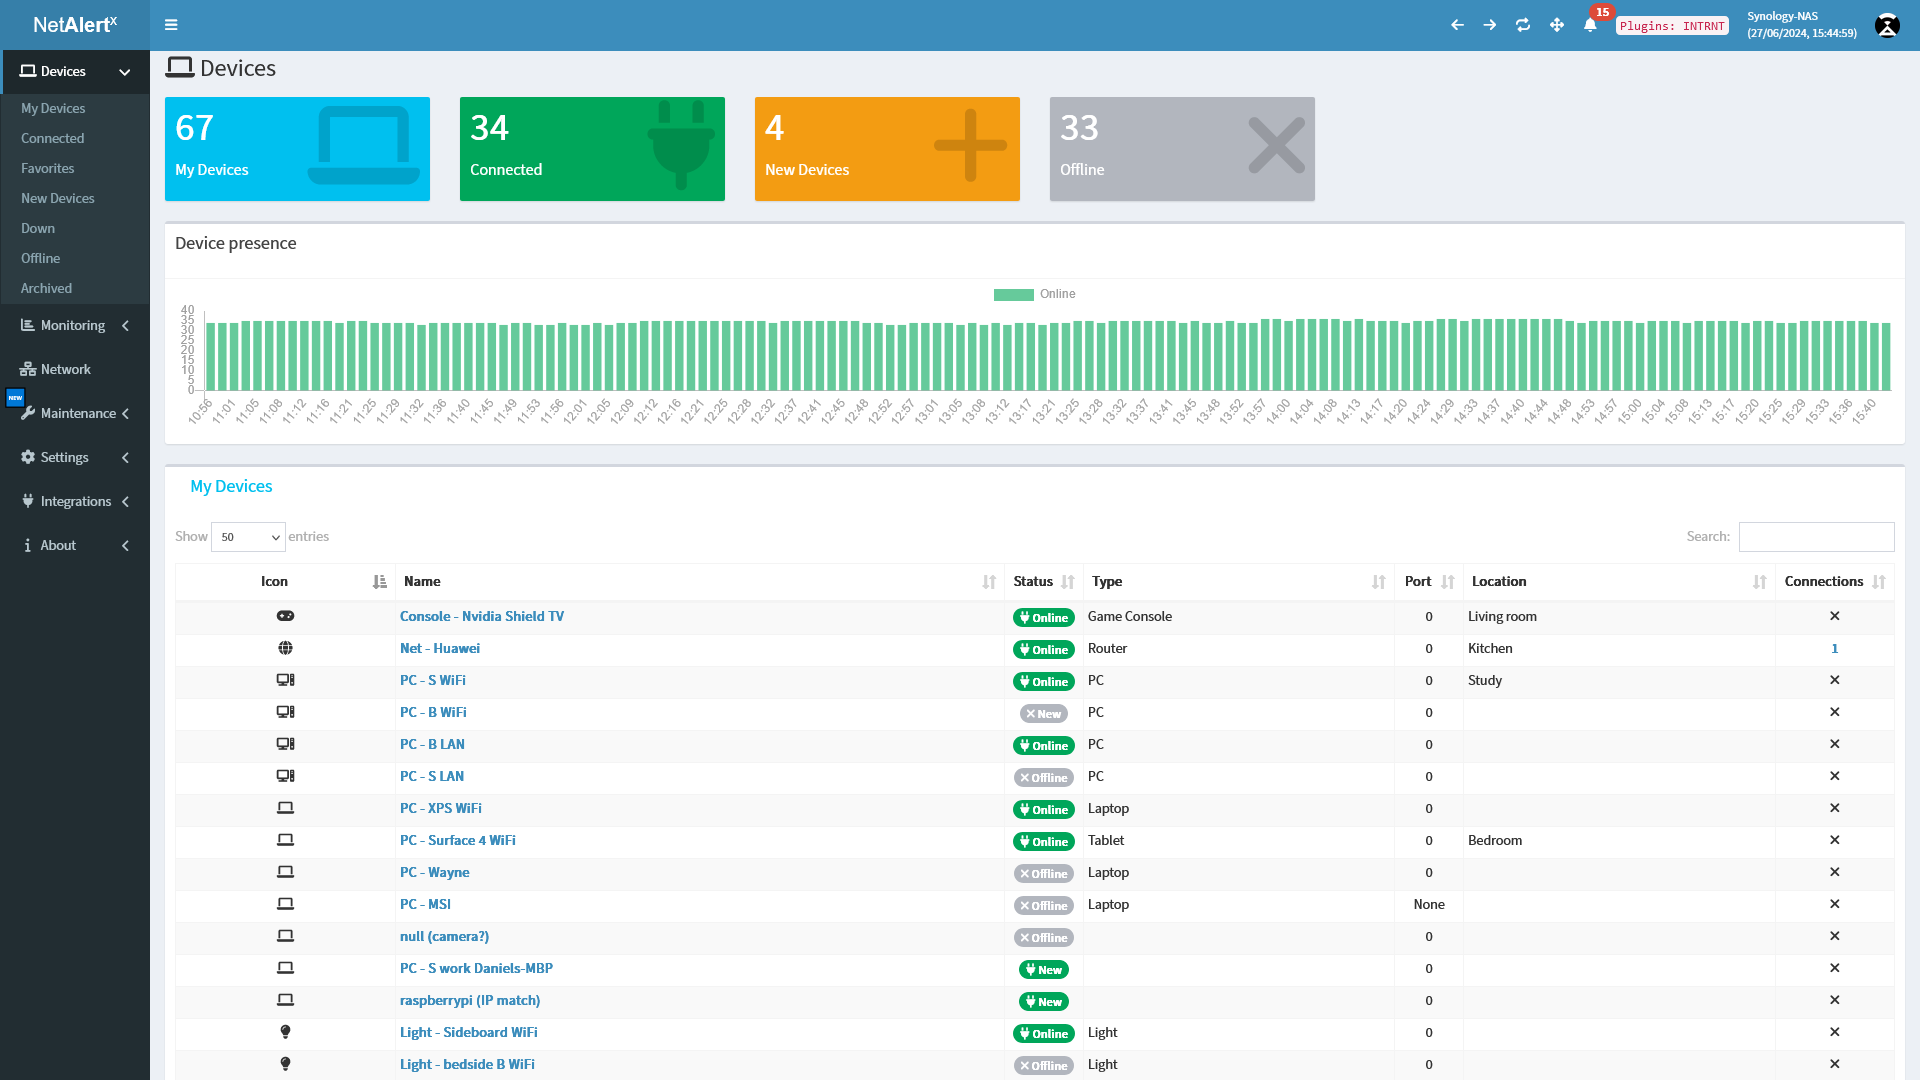Viewport: 1920px width, 1080px height.
Task: Click the forward arrow in top bar
Action: tap(1490, 25)
